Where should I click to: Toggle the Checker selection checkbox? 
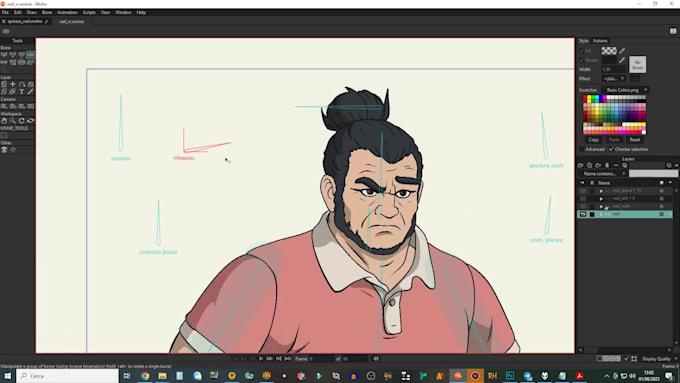(611, 149)
